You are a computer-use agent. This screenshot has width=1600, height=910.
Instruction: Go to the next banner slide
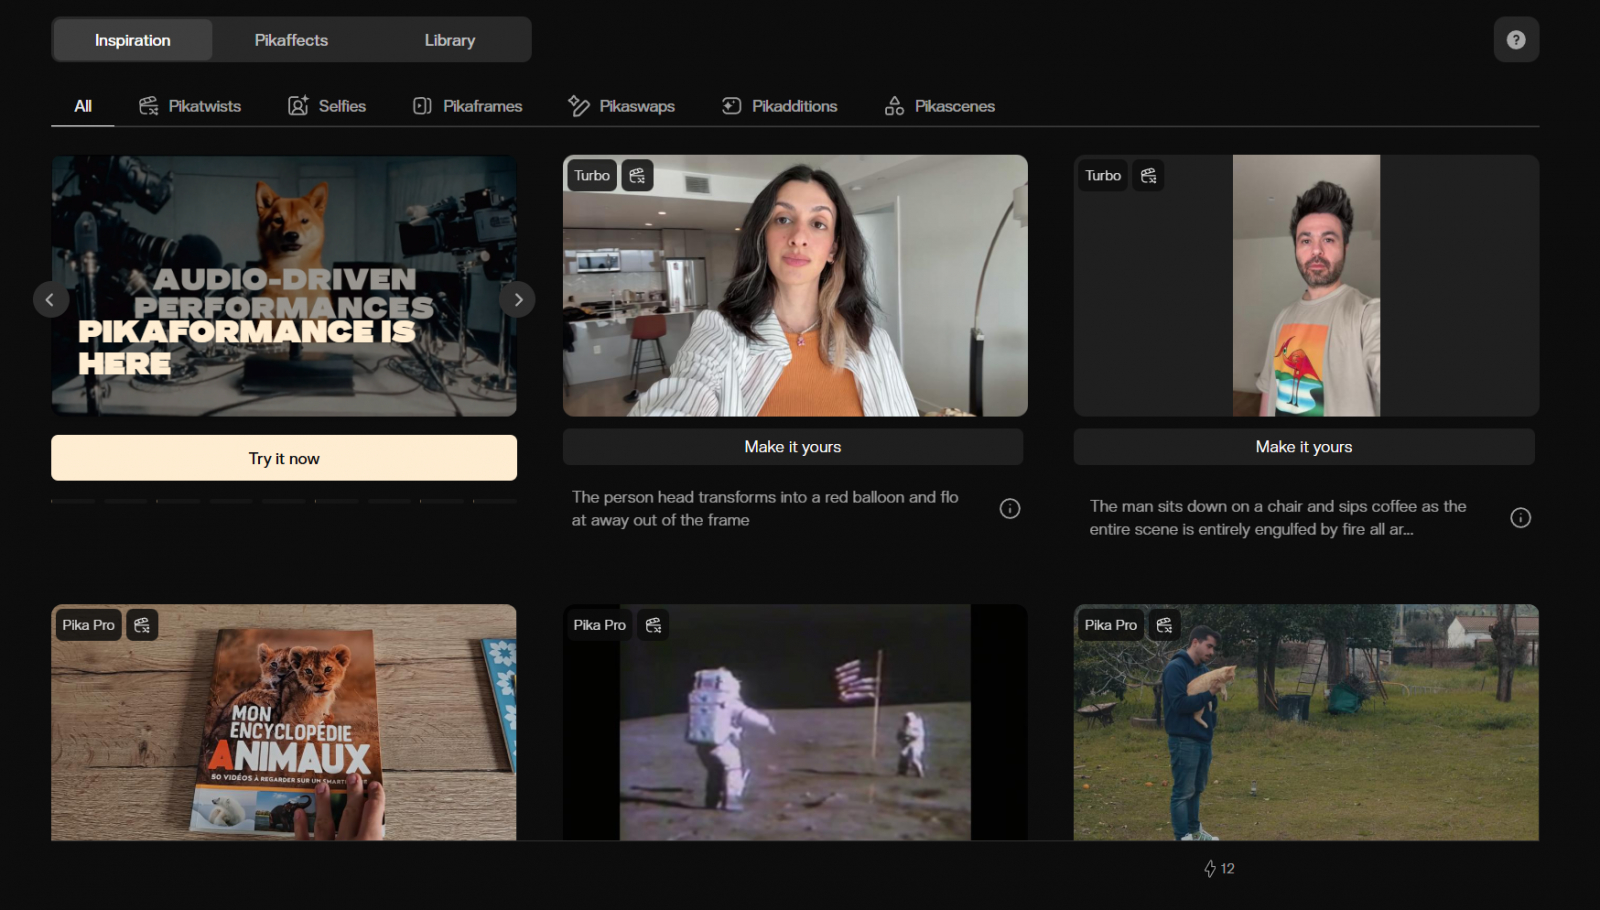click(517, 300)
